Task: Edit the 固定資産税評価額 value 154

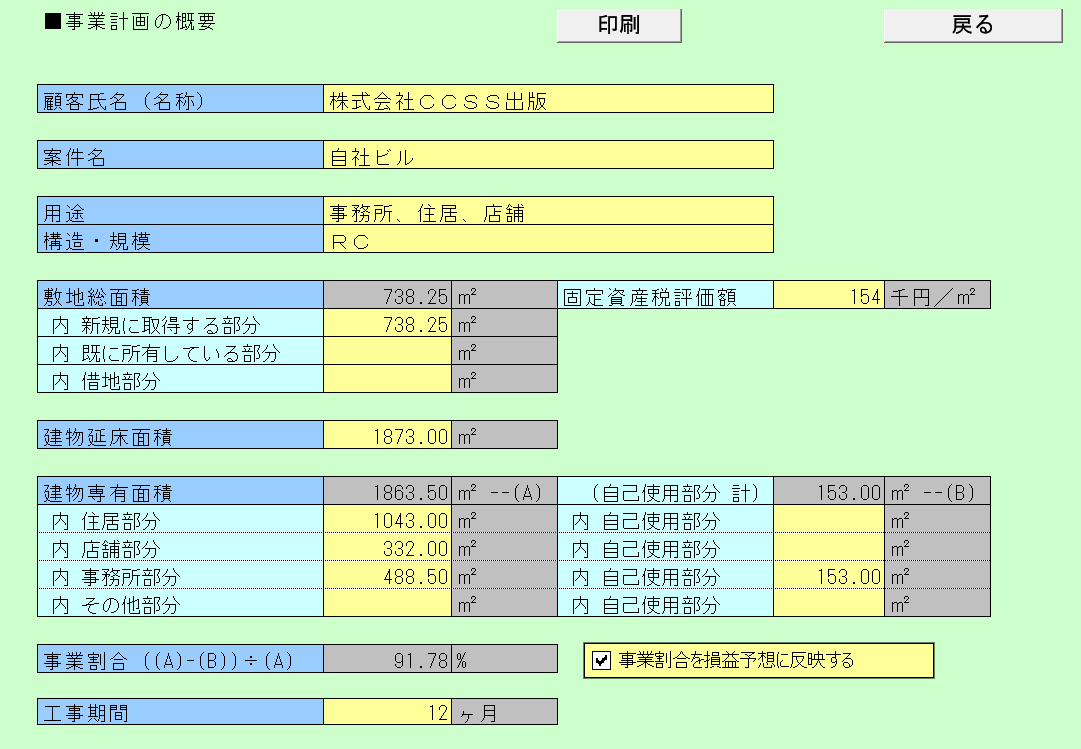Action: [x=829, y=296]
